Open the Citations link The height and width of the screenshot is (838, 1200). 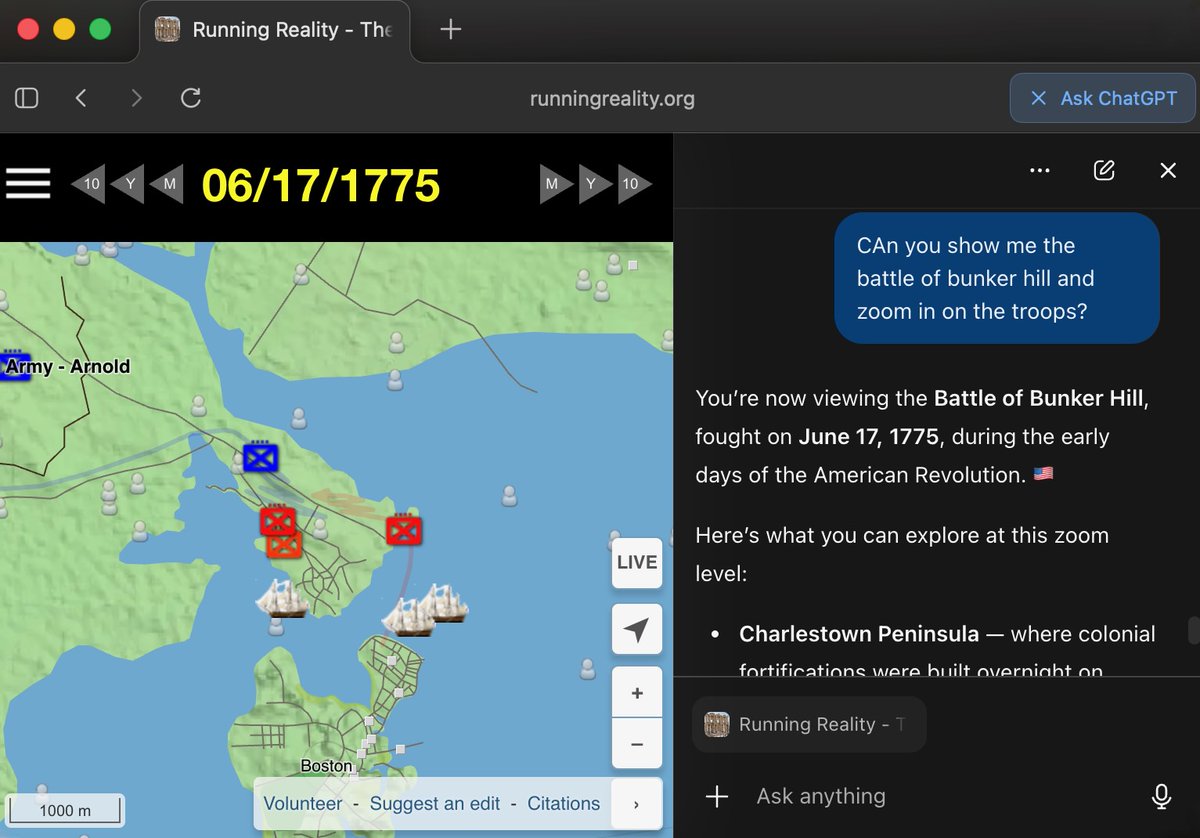click(x=563, y=803)
